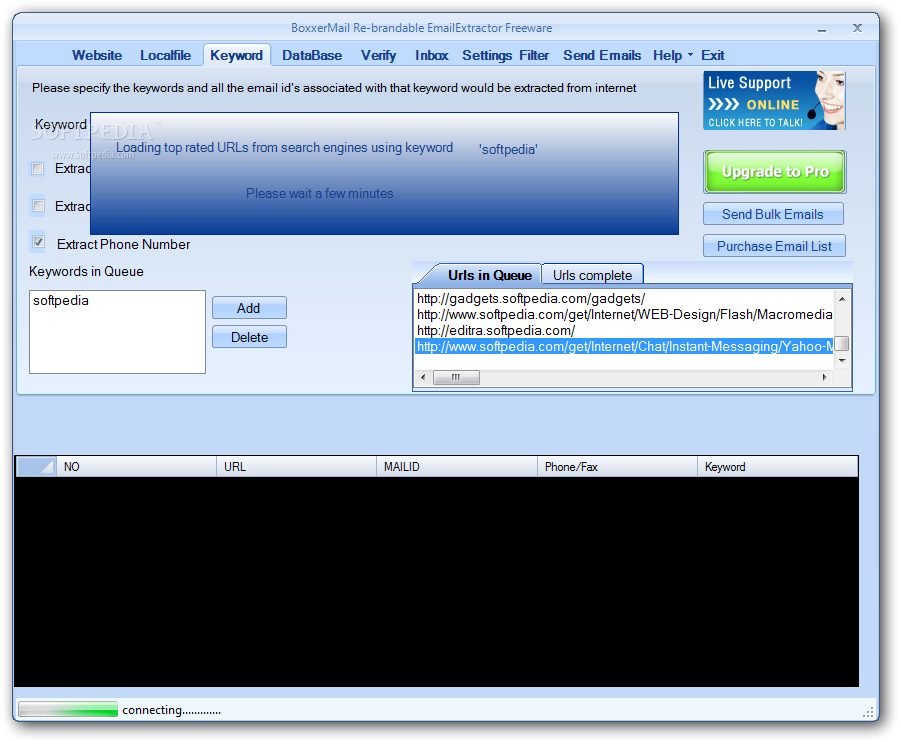The image size is (900, 742).
Task: Click the Upgrade to Pro button
Action: pos(775,172)
